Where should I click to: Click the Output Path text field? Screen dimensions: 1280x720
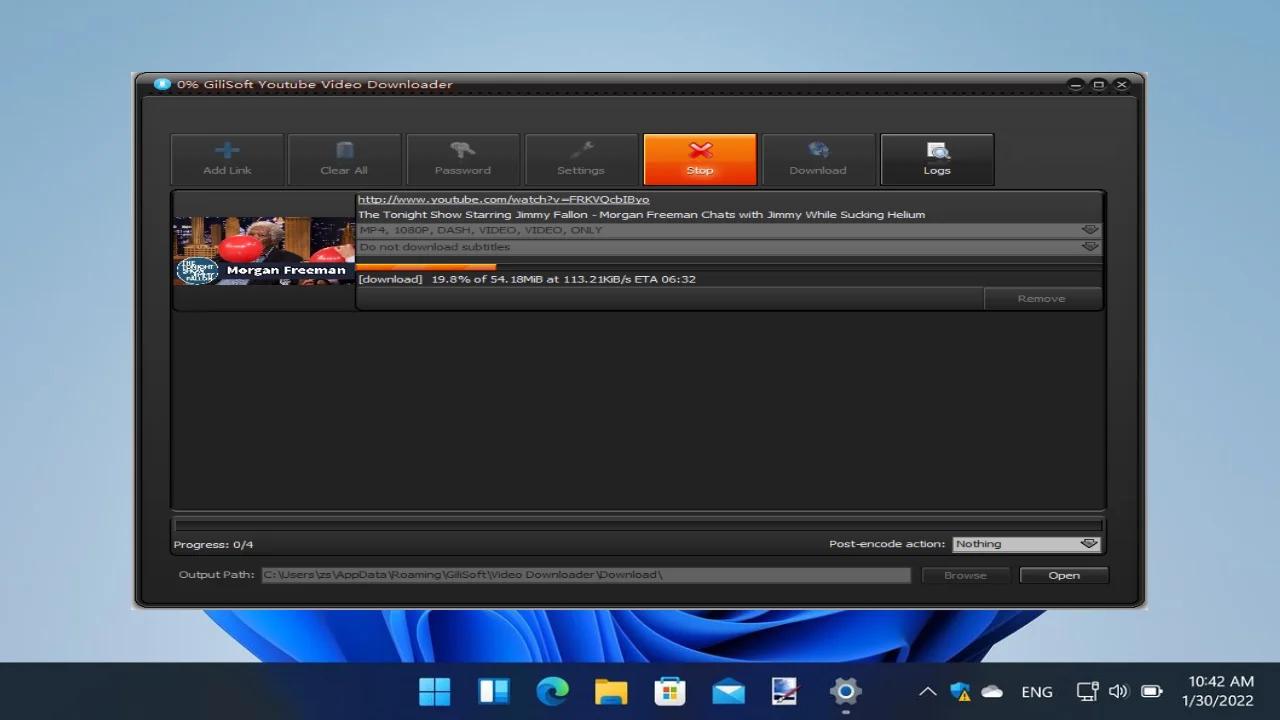click(x=586, y=575)
